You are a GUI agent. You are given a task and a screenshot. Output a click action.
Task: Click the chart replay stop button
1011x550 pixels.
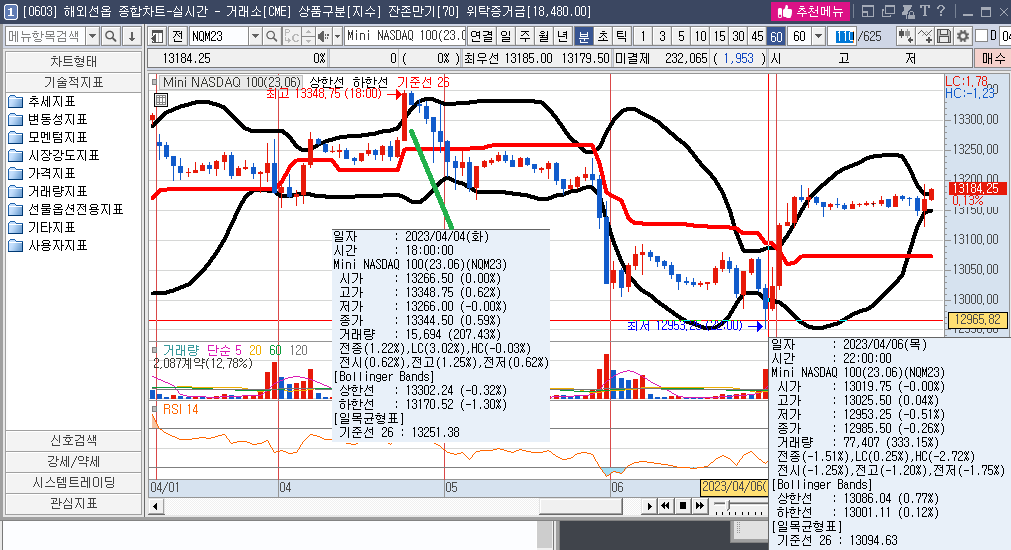pyautogui.click(x=683, y=506)
